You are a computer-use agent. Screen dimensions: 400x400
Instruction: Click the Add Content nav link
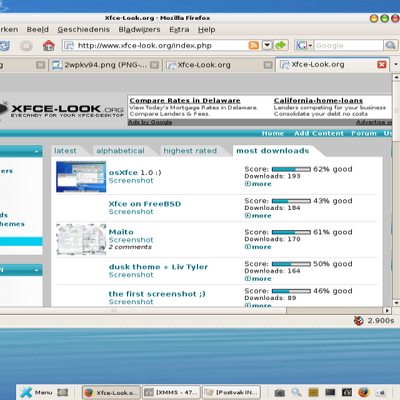tap(319, 133)
